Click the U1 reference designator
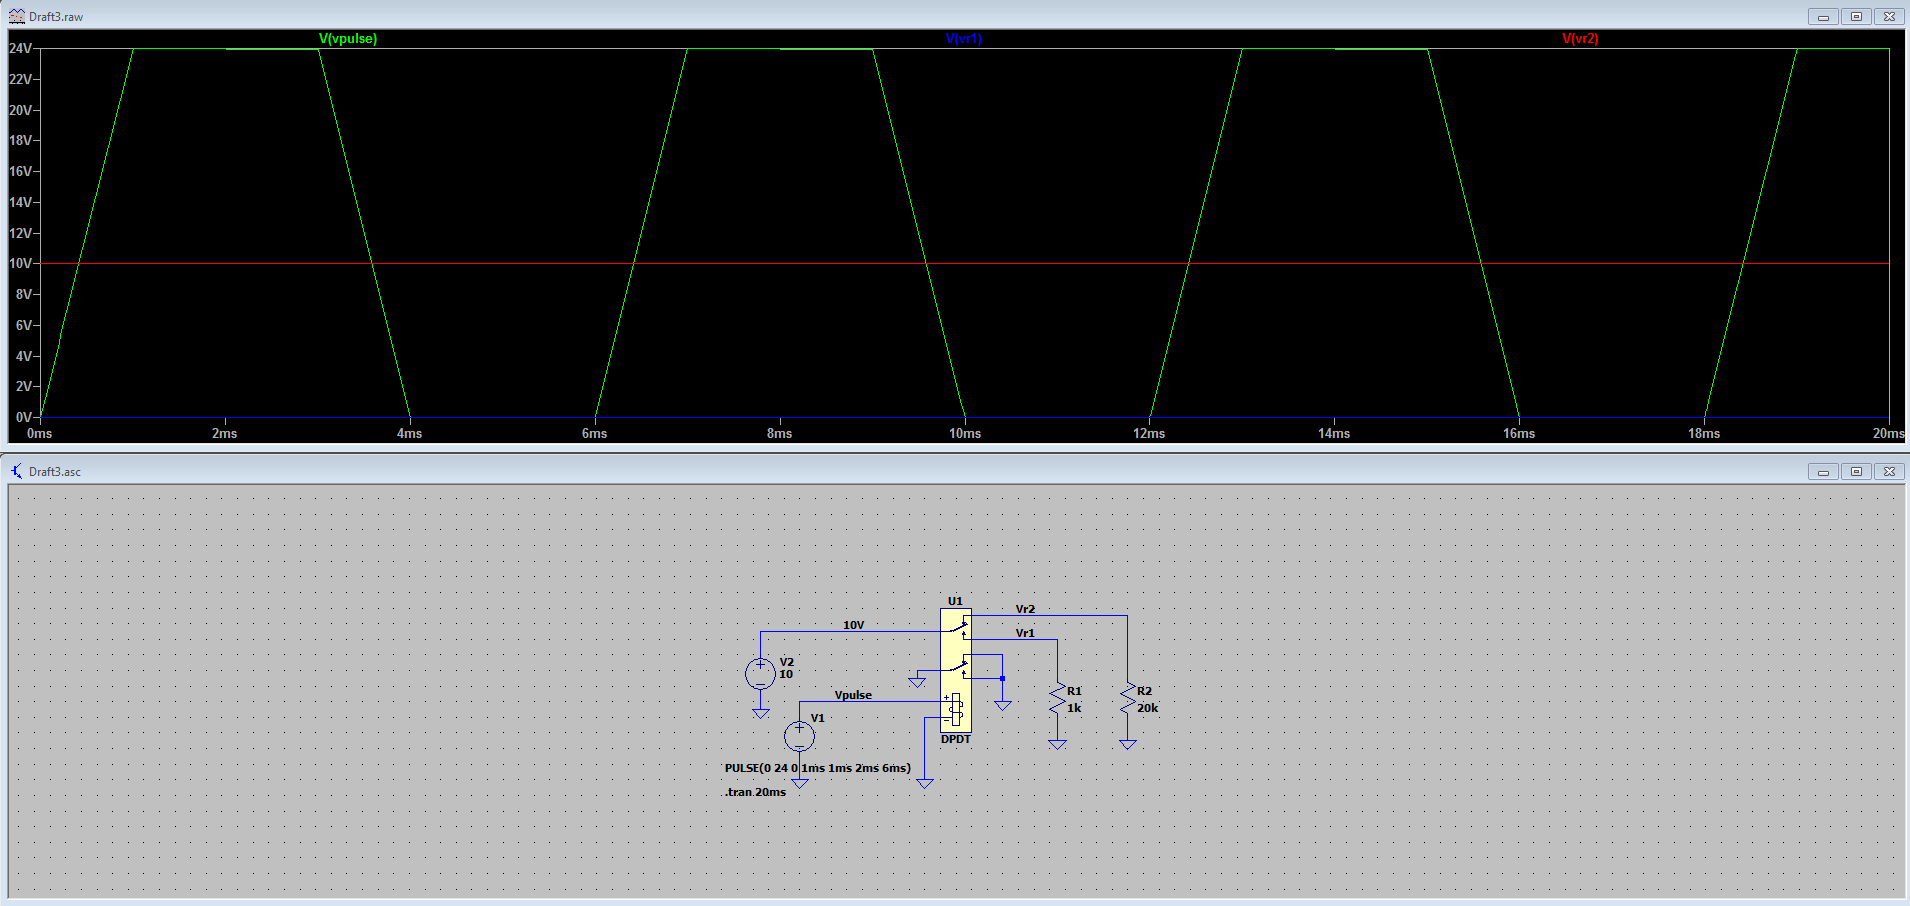The height and width of the screenshot is (906, 1910). click(955, 601)
